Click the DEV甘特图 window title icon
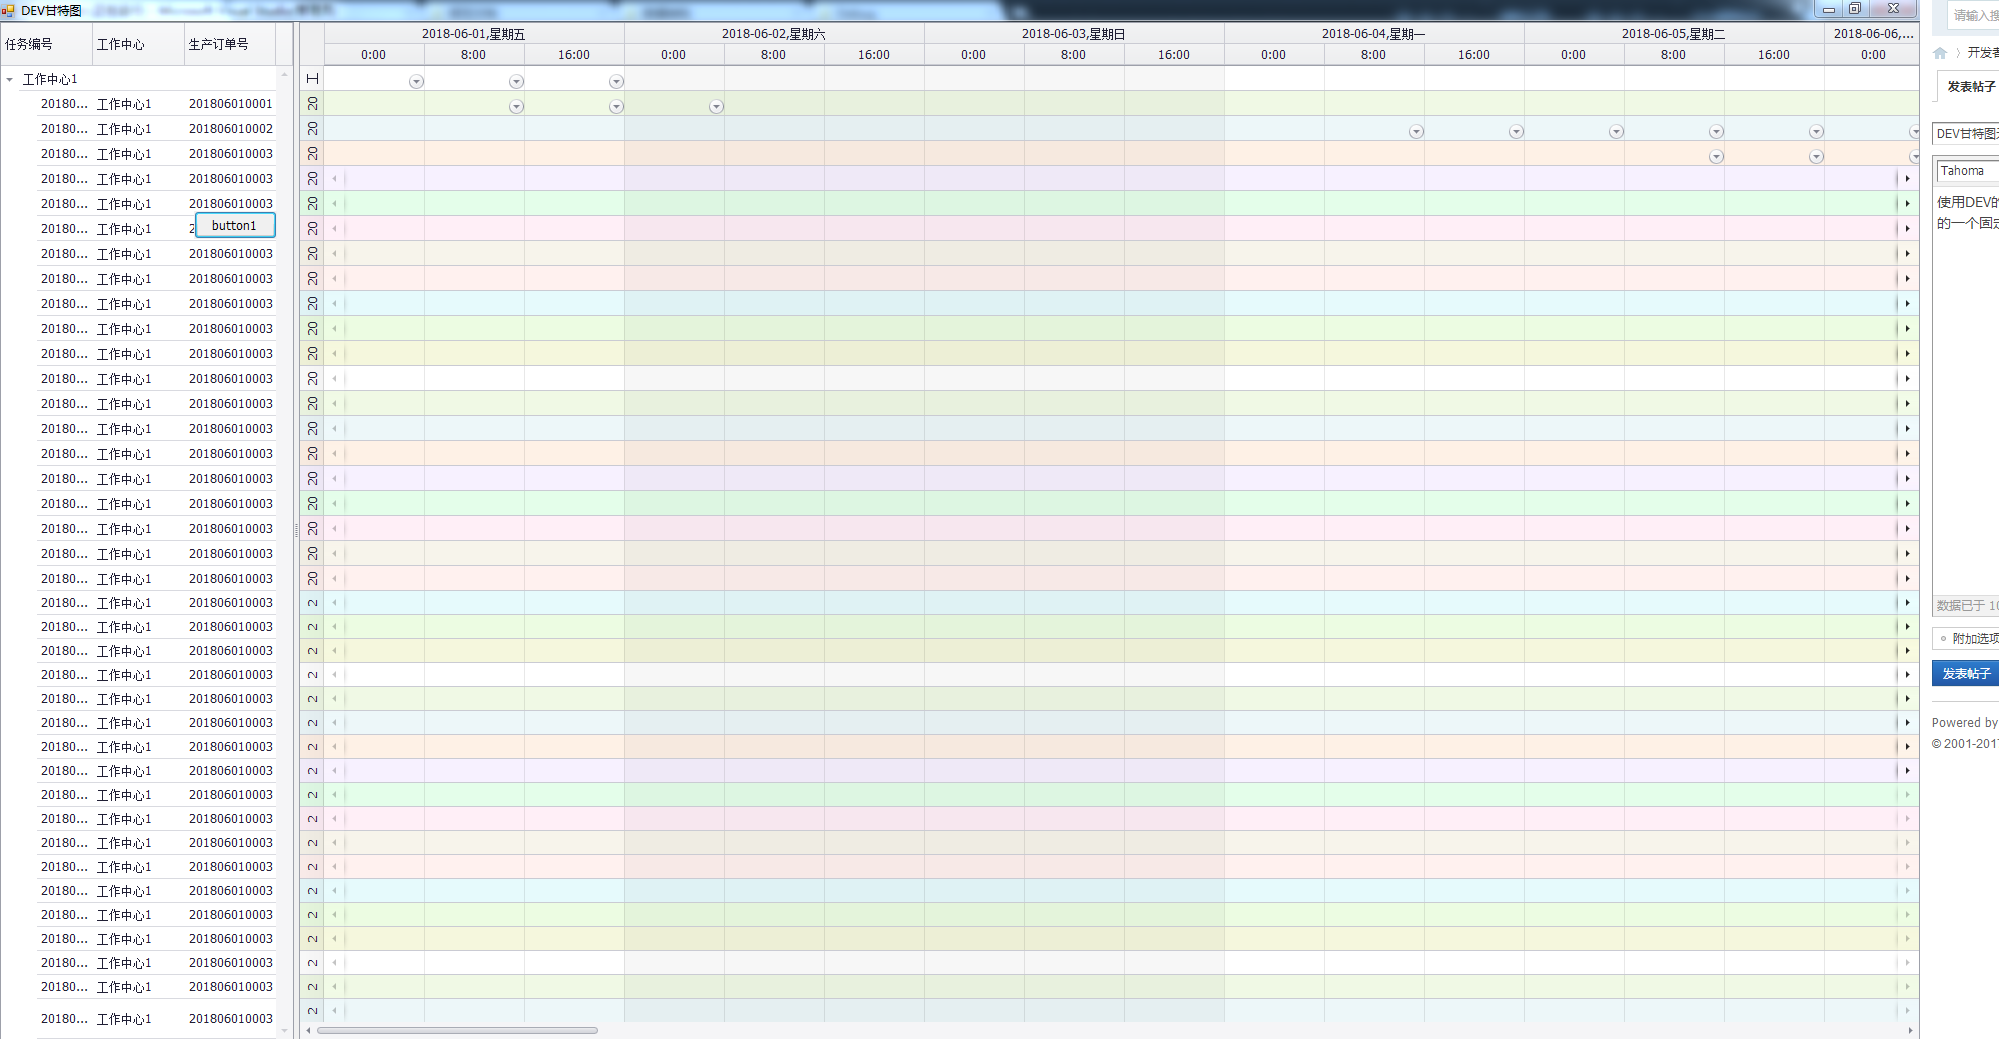 click(x=9, y=11)
